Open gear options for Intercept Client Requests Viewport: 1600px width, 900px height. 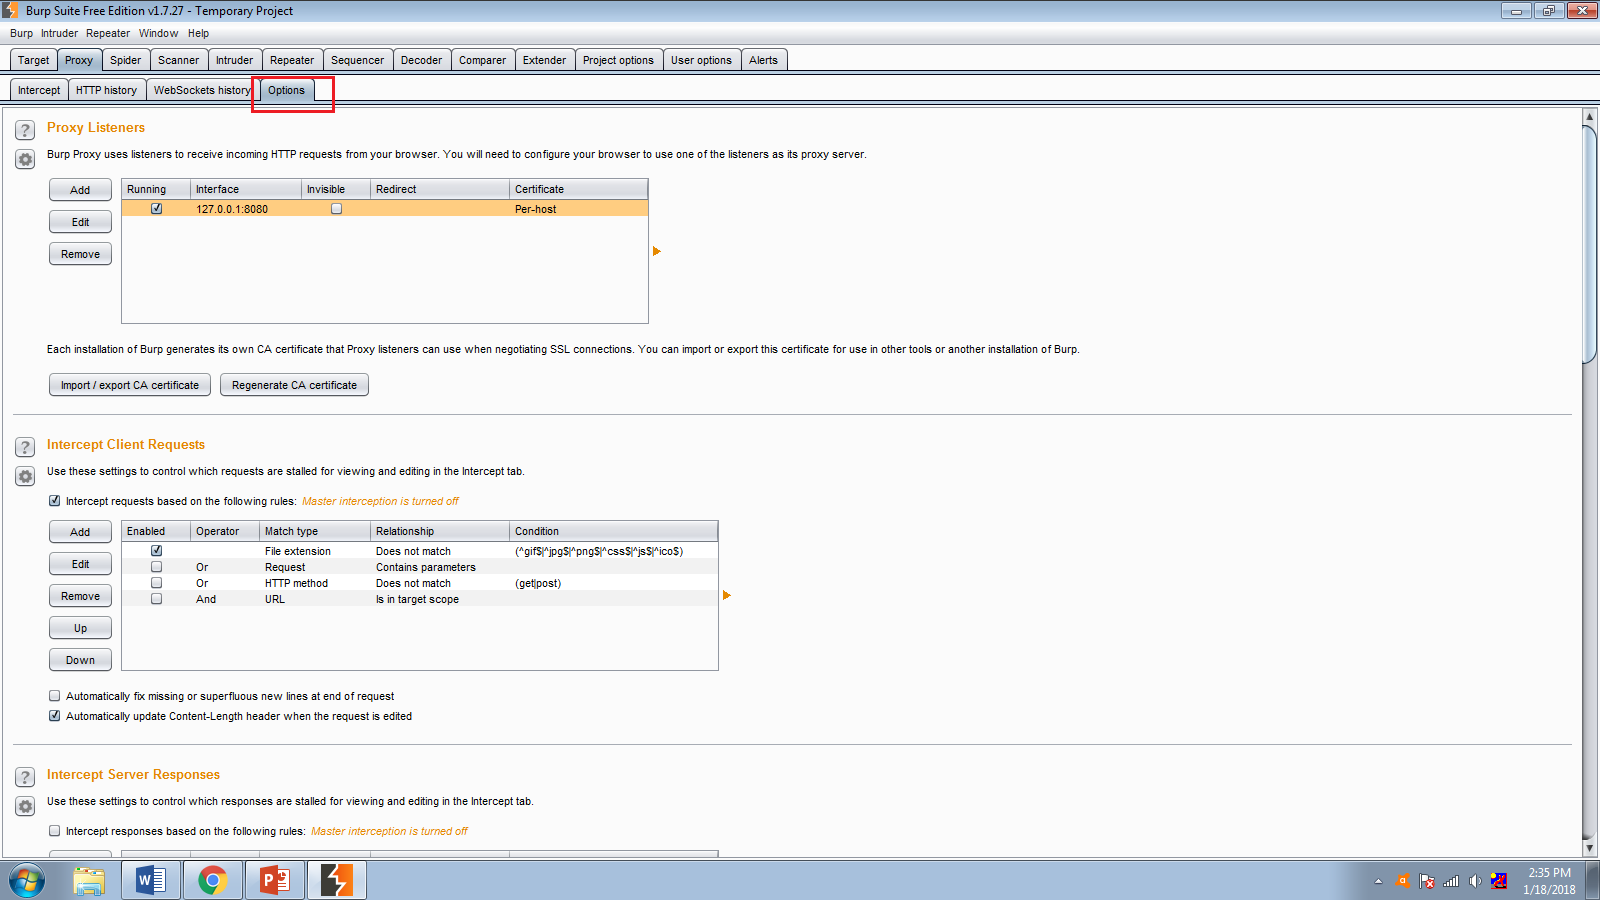25,476
